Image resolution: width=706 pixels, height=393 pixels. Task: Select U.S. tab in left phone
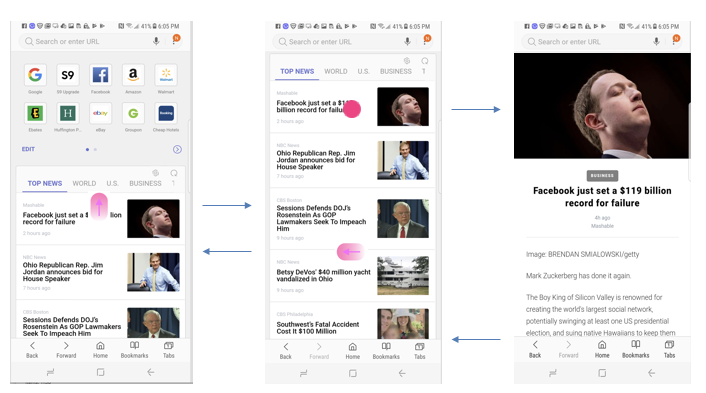click(113, 183)
